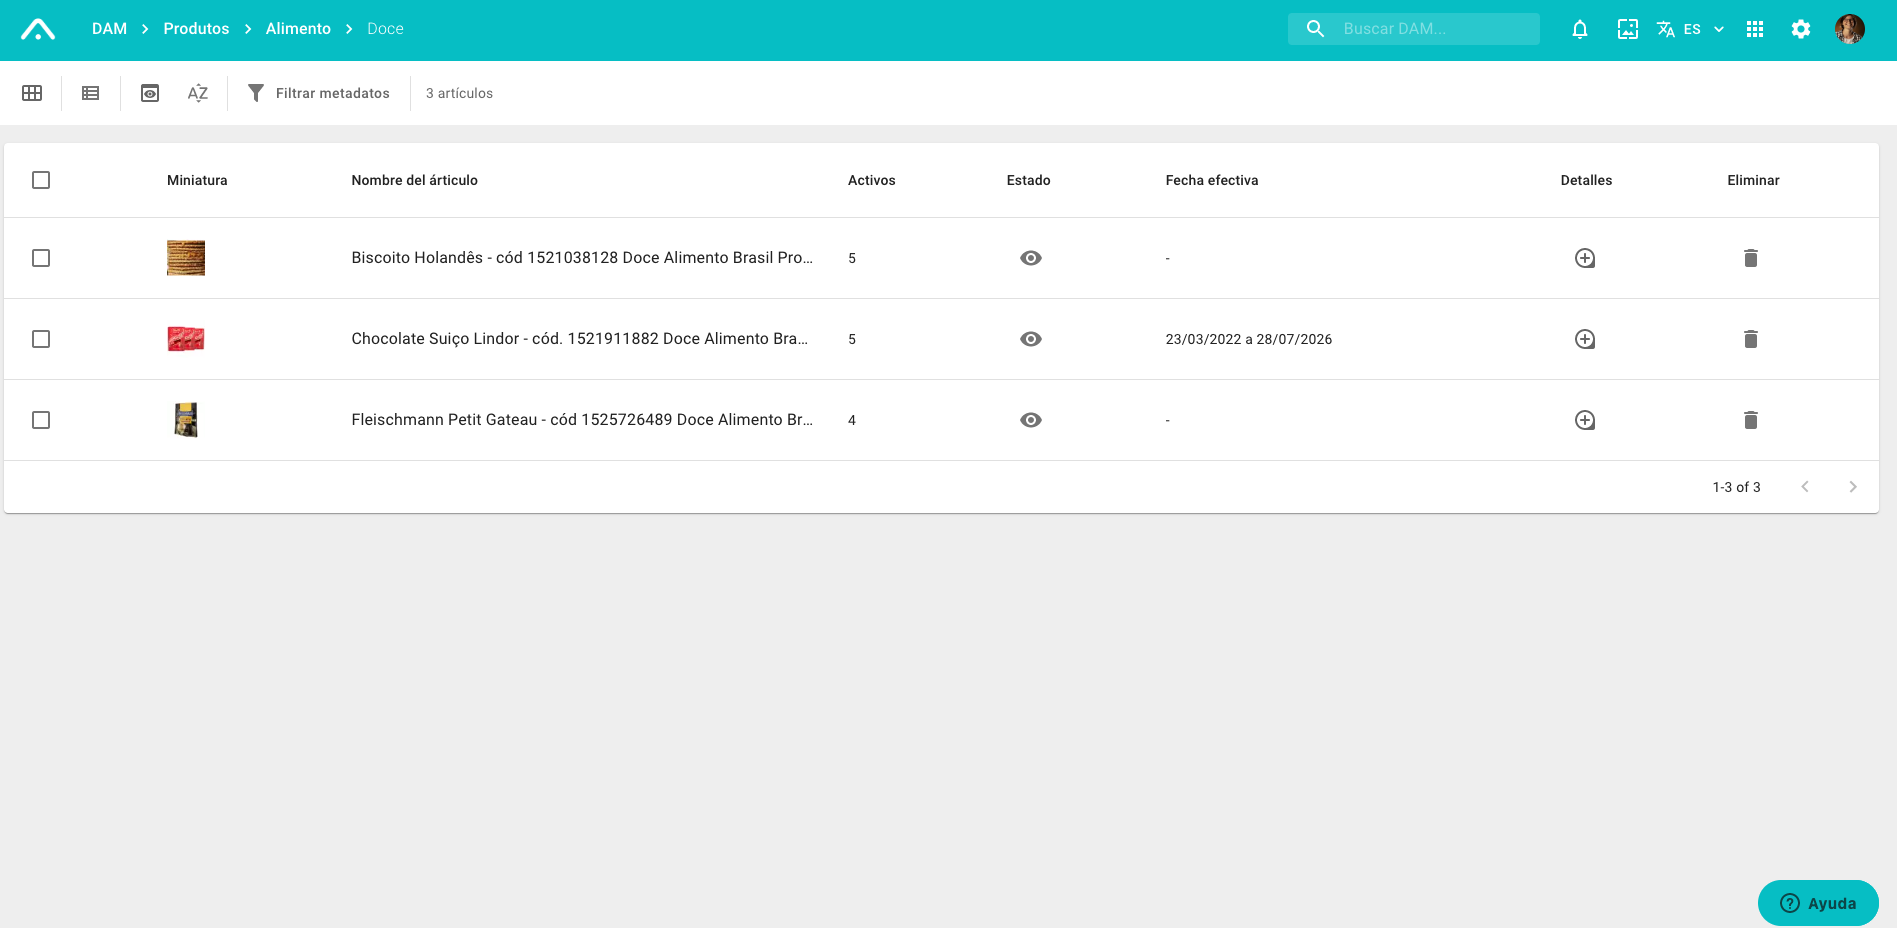Open settings gear
The height and width of the screenshot is (928, 1897).
(x=1801, y=29)
